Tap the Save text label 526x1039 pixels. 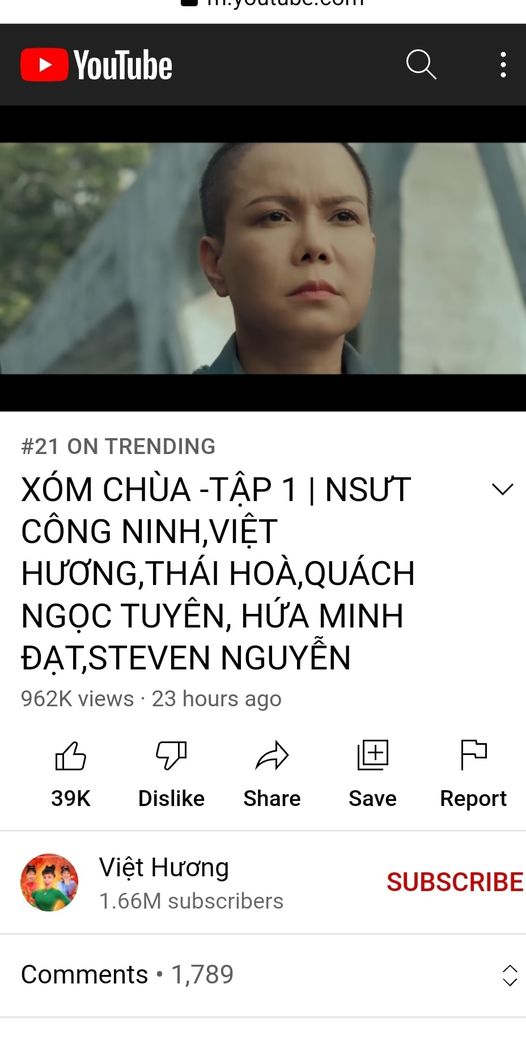point(372,798)
